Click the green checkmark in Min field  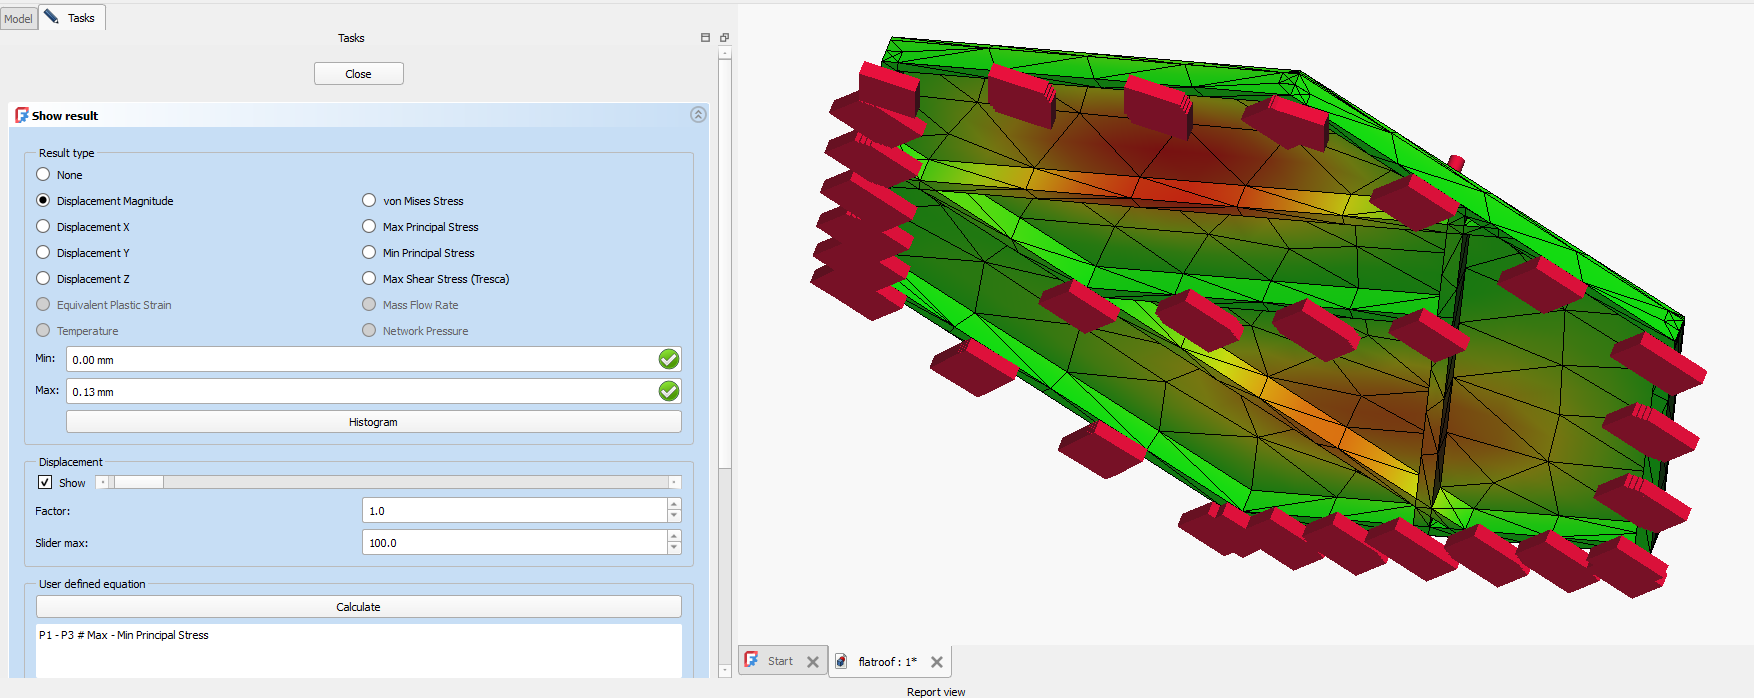pos(669,359)
